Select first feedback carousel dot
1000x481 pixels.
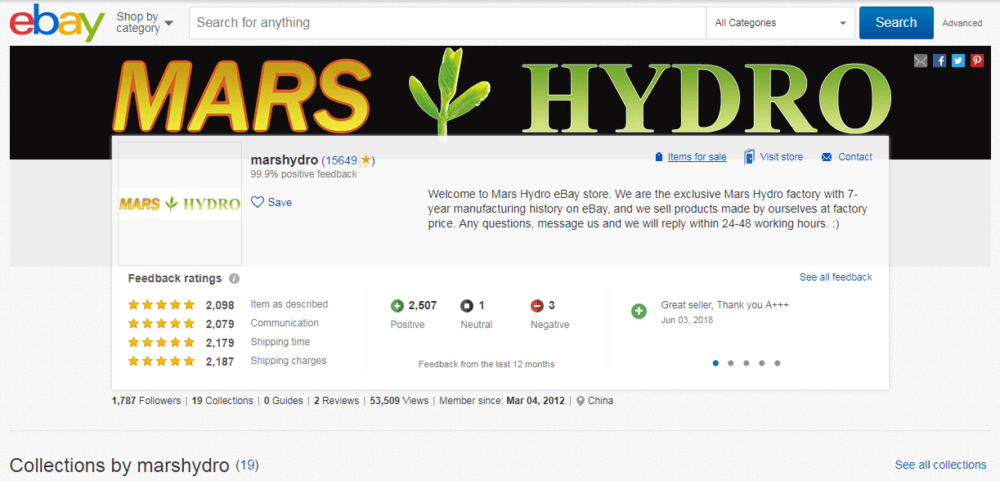point(716,363)
